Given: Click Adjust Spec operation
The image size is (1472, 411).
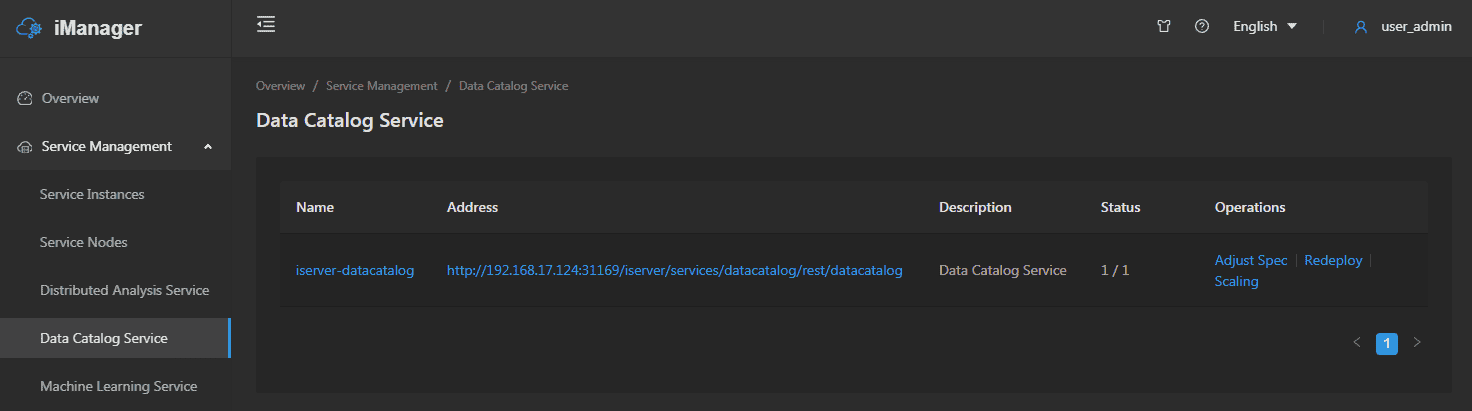Looking at the screenshot, I should click(1250, 260).
